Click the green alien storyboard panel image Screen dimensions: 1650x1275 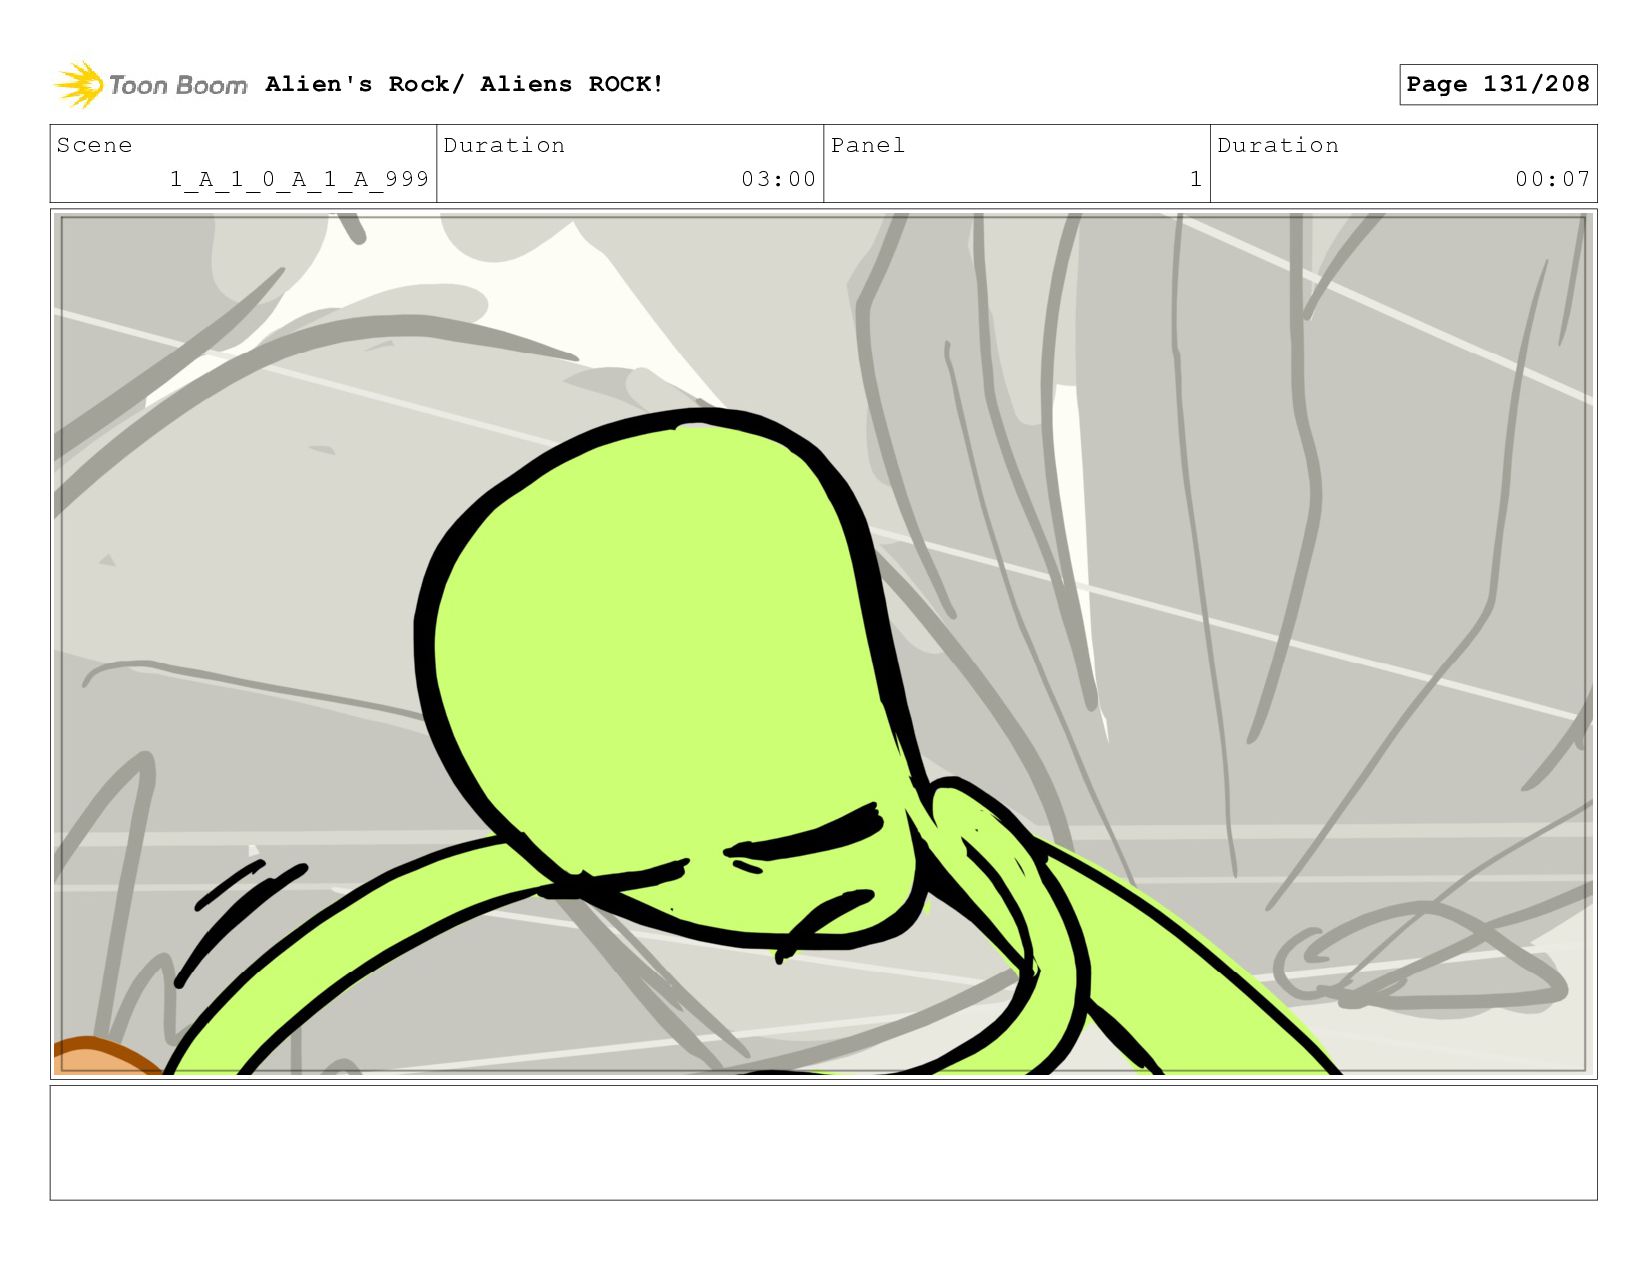pos(823,643)
